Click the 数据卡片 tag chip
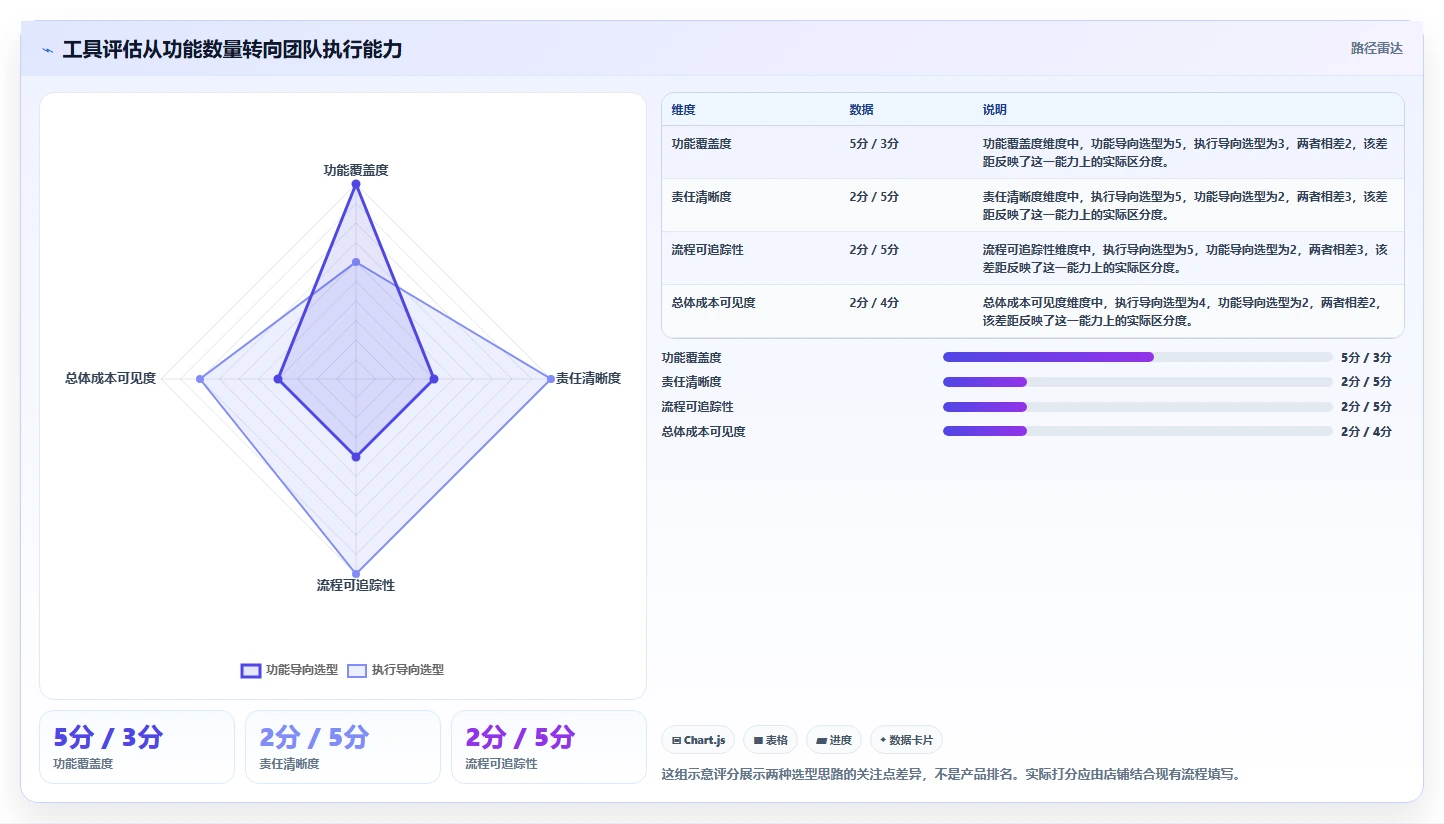This screenshot has width=1444, height=824. point(906,740)
